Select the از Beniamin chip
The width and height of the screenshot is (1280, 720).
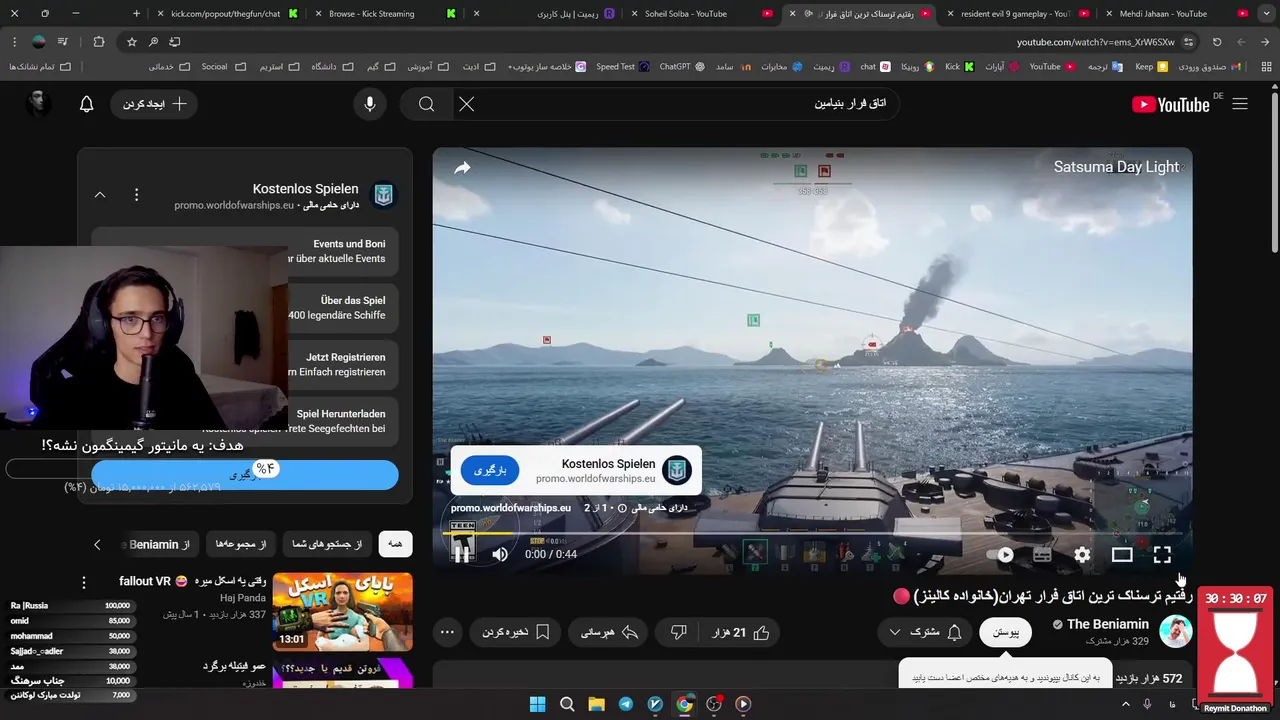(158, 544)
